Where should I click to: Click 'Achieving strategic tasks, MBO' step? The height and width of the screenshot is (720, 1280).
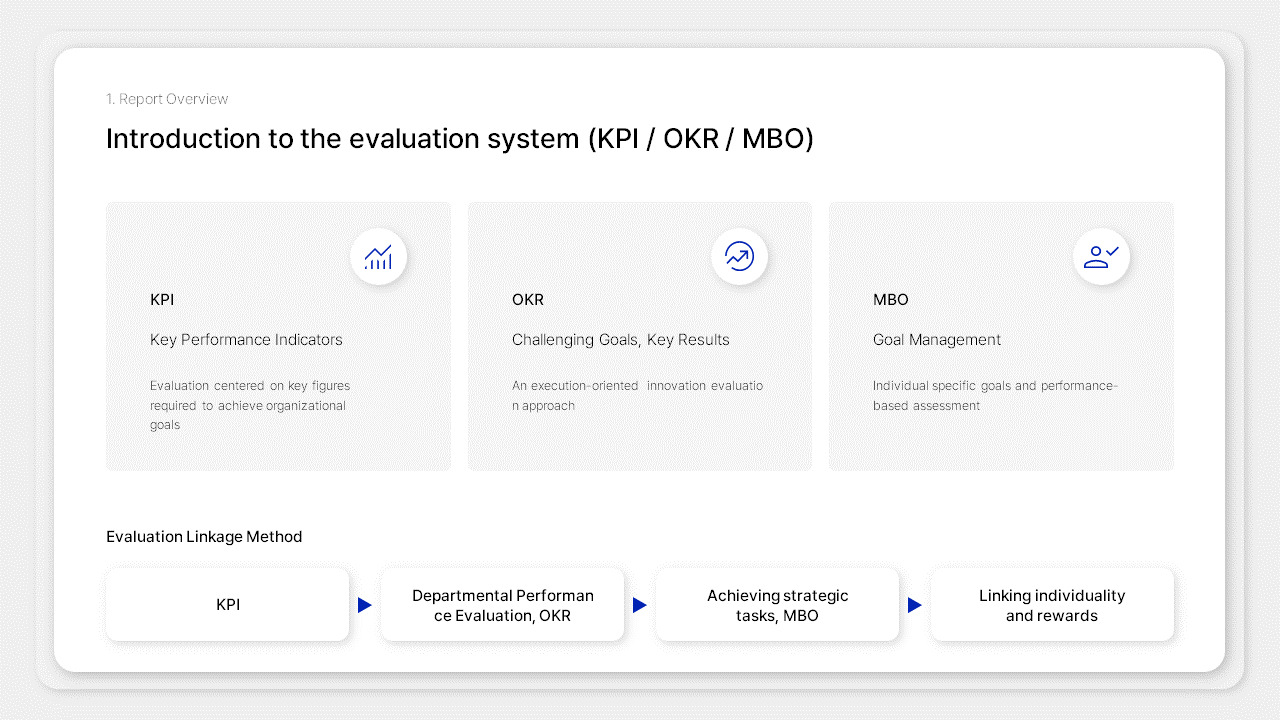click(x=777, y=604)
